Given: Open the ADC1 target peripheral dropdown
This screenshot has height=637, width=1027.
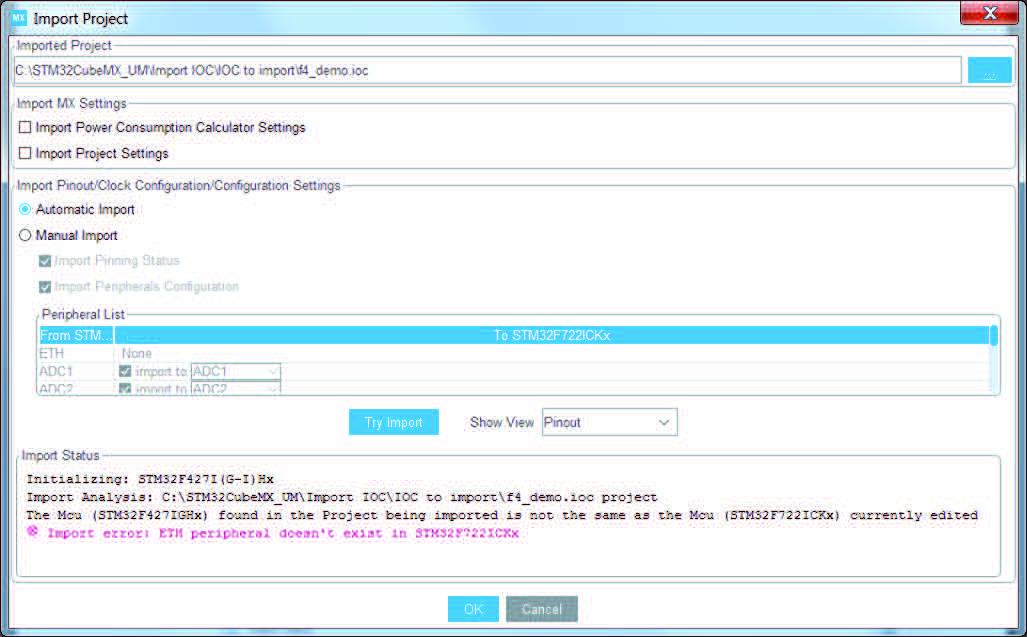Looking at the screenshot, I should (236, 371).
